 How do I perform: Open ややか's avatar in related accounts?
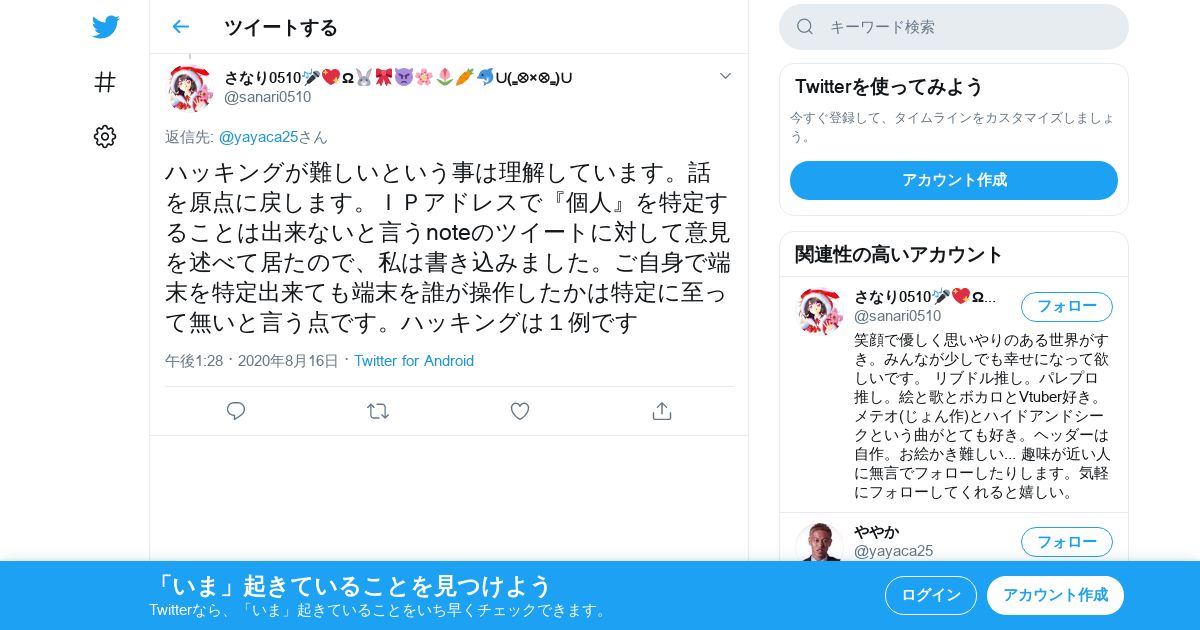[x=819, y=543]
